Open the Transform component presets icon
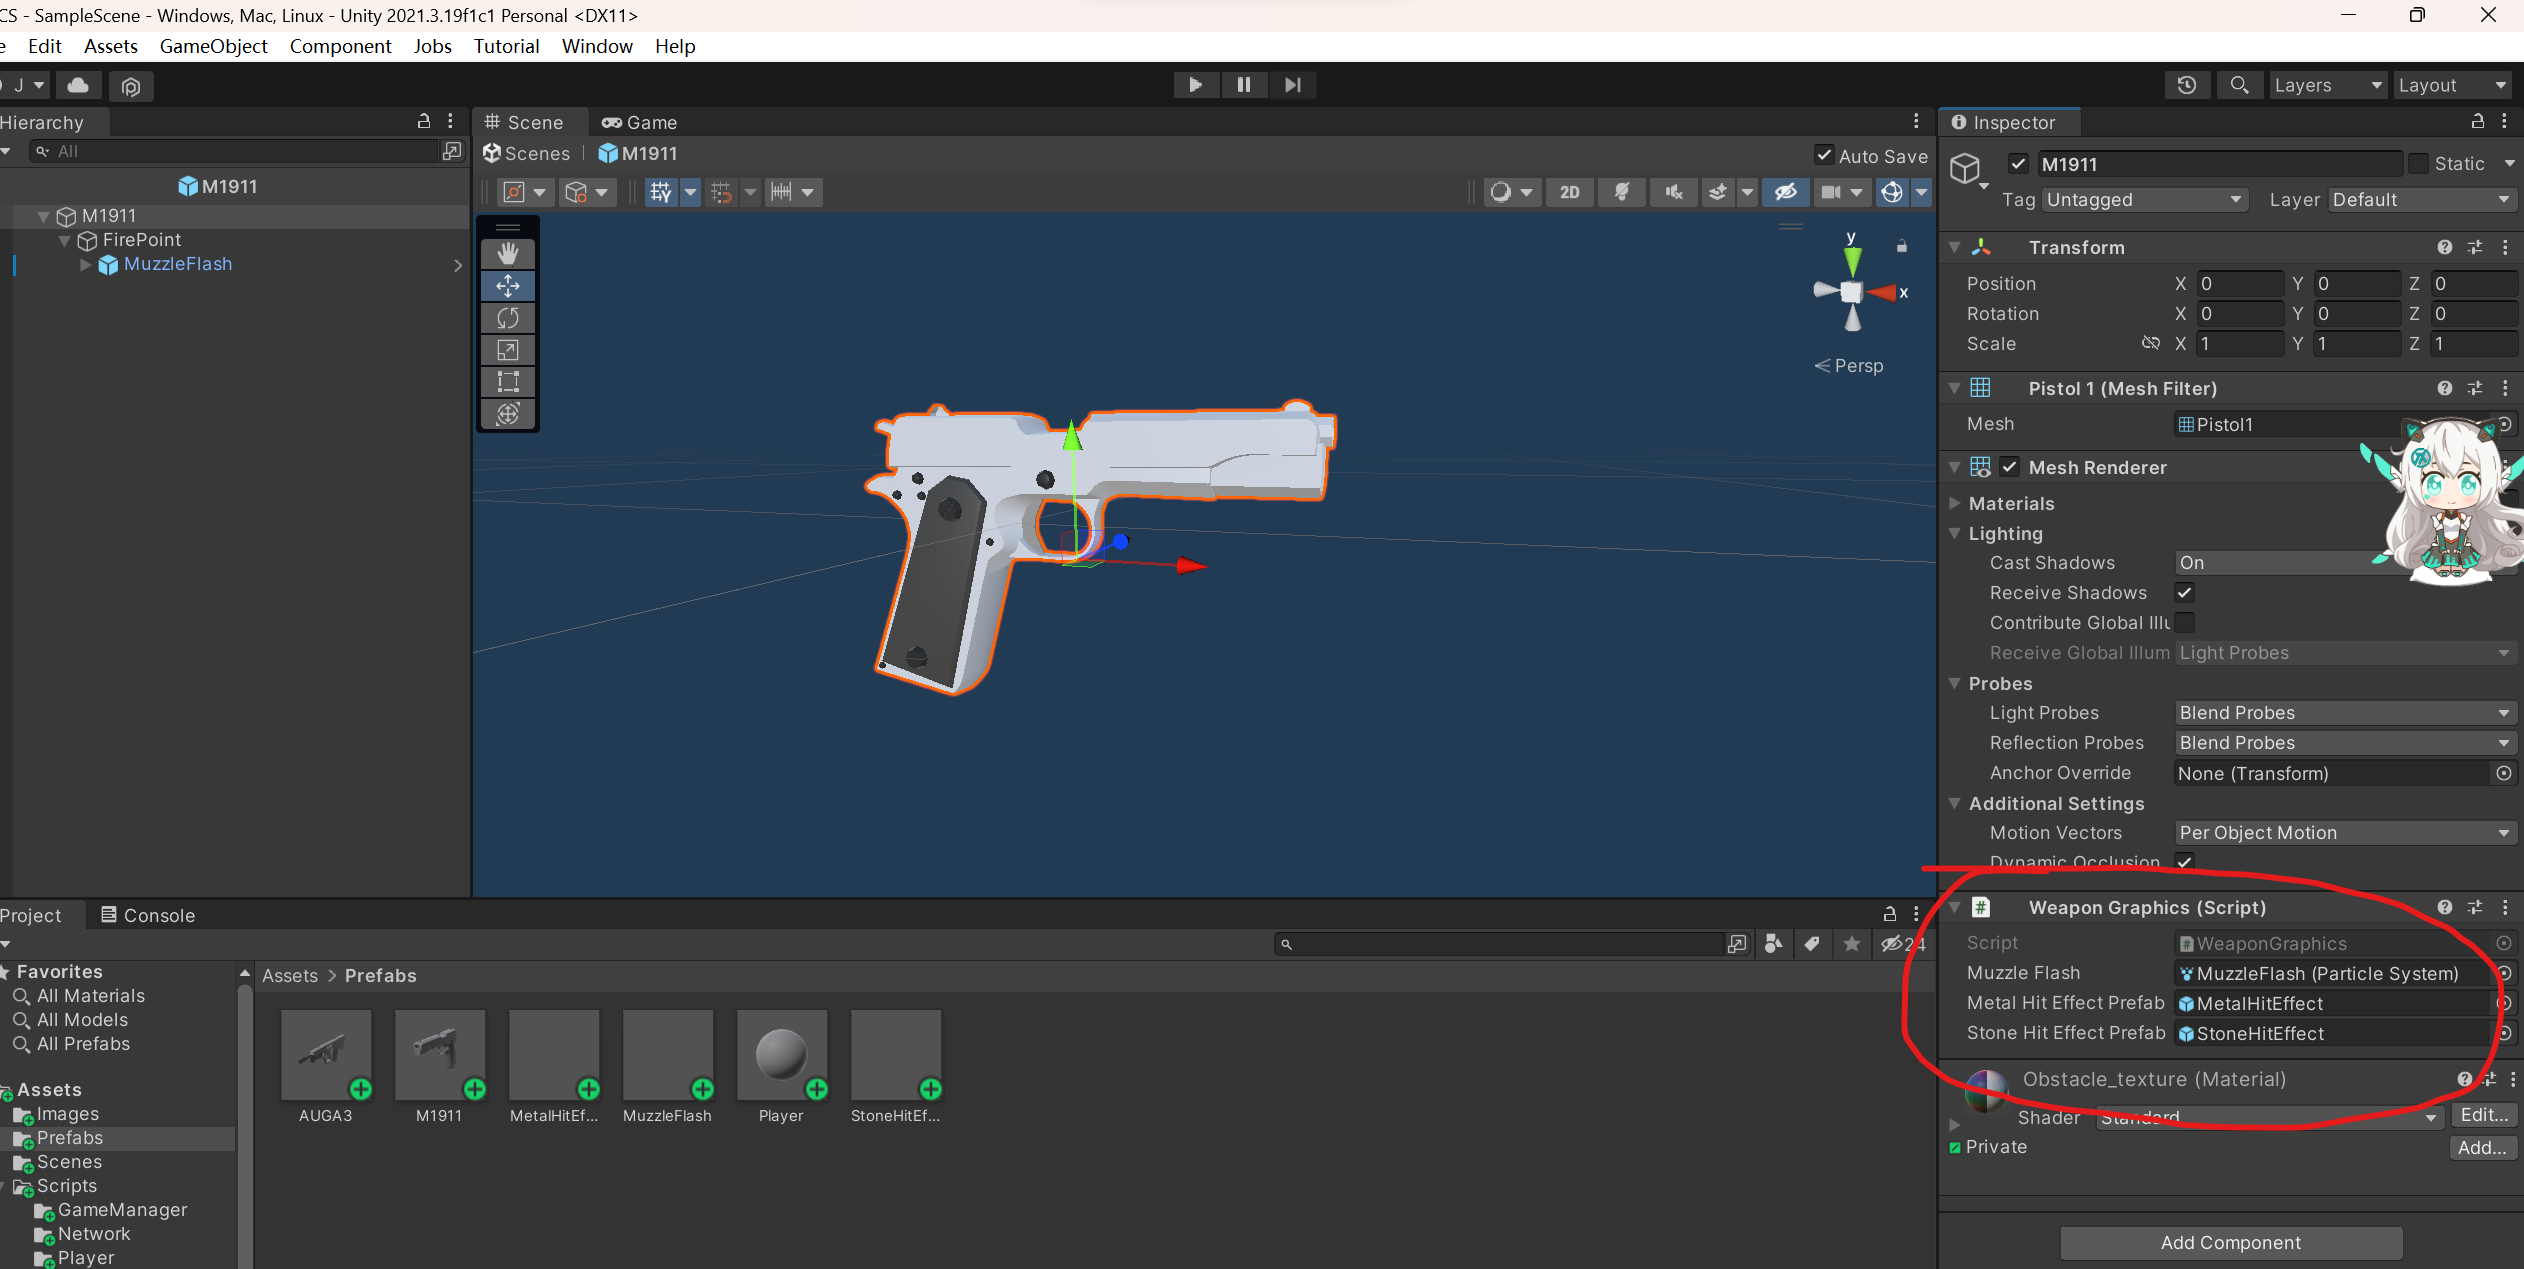Viewport: 2524px width, 1269px height. click(x=2475, y=247)
